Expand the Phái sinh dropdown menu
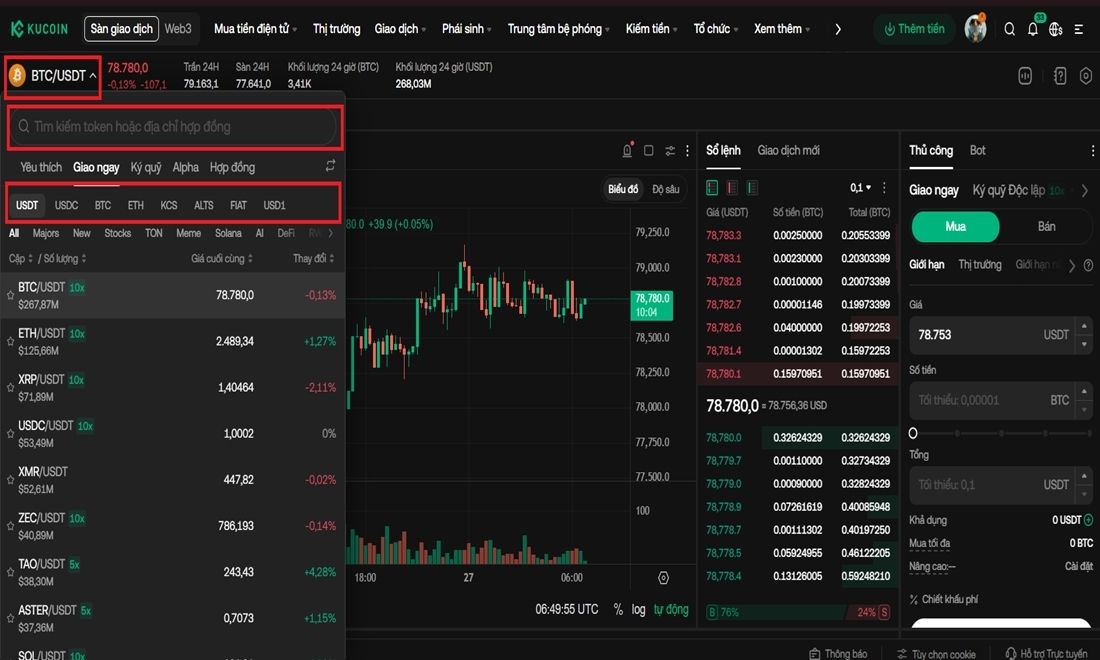 [x=467, y=29]
